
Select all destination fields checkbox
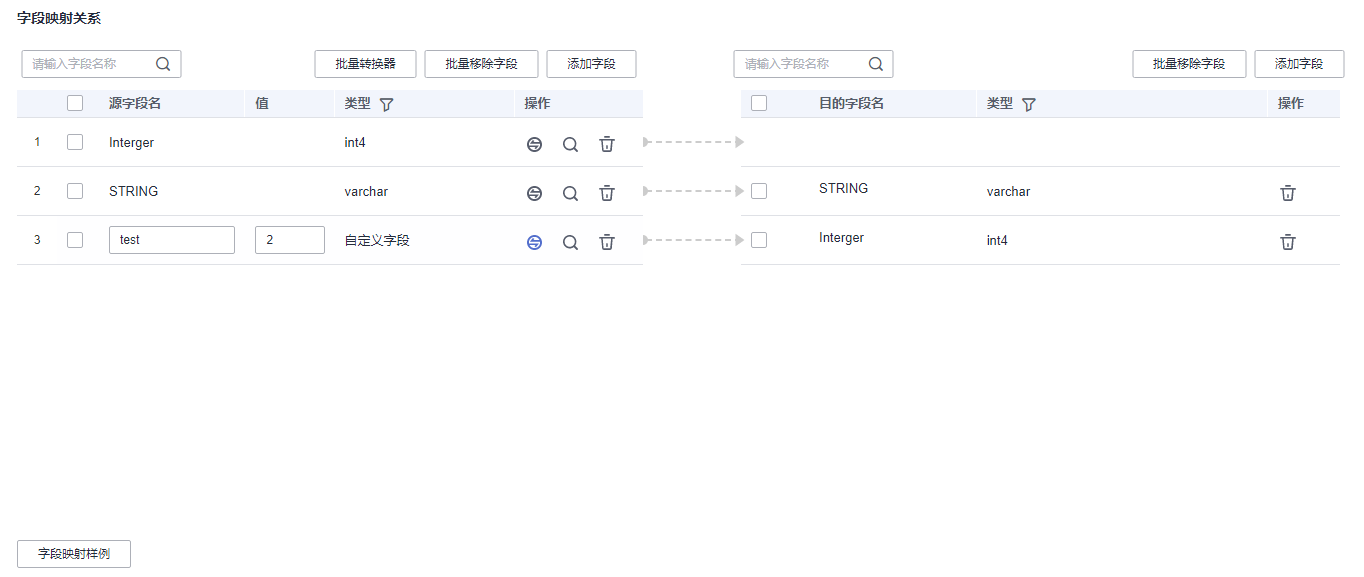pos(759,103)
